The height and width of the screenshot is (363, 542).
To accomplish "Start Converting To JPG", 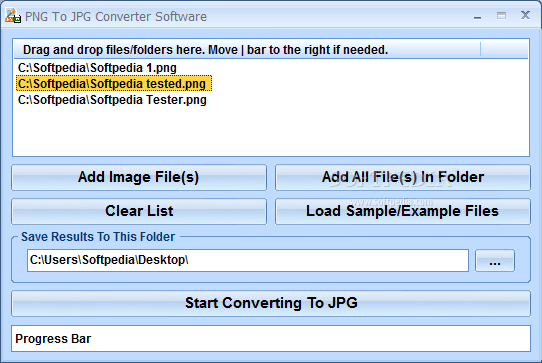I will [271, 303].
